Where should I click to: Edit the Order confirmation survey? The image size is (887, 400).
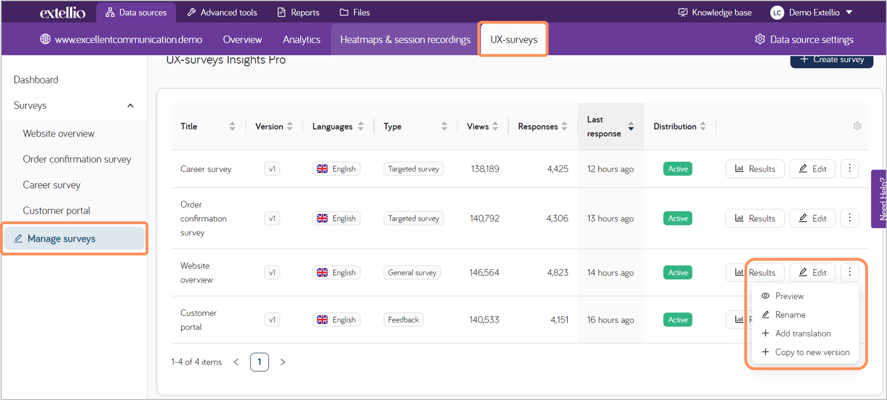point(812,218)
